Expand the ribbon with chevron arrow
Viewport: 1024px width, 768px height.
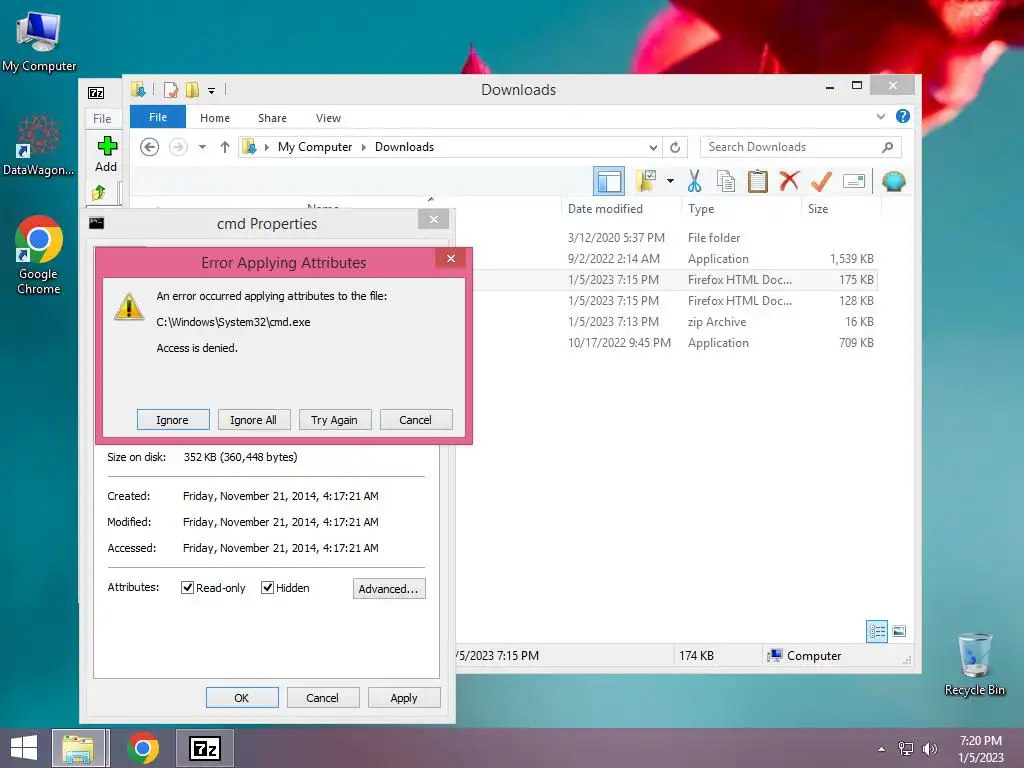pos(881,116)
